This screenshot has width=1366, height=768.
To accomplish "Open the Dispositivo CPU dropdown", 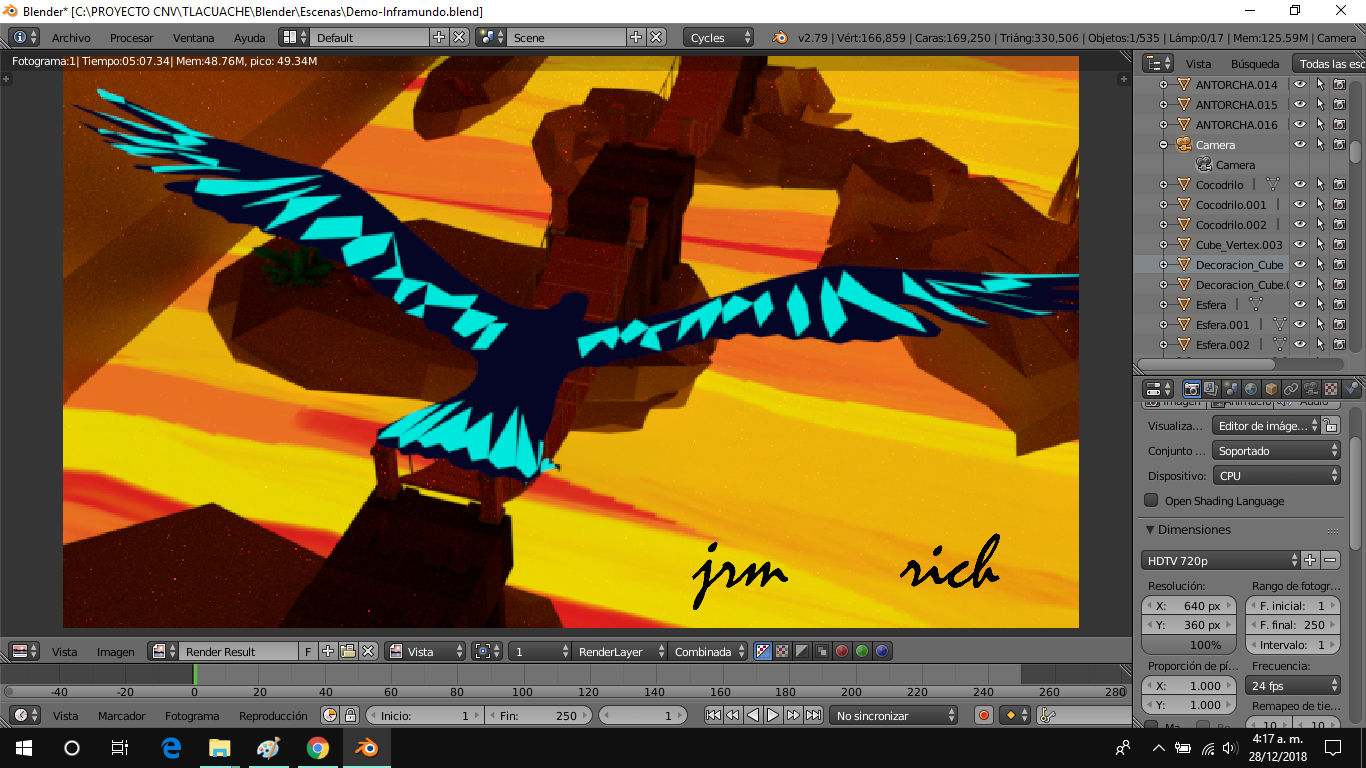I will (1276, 476).
